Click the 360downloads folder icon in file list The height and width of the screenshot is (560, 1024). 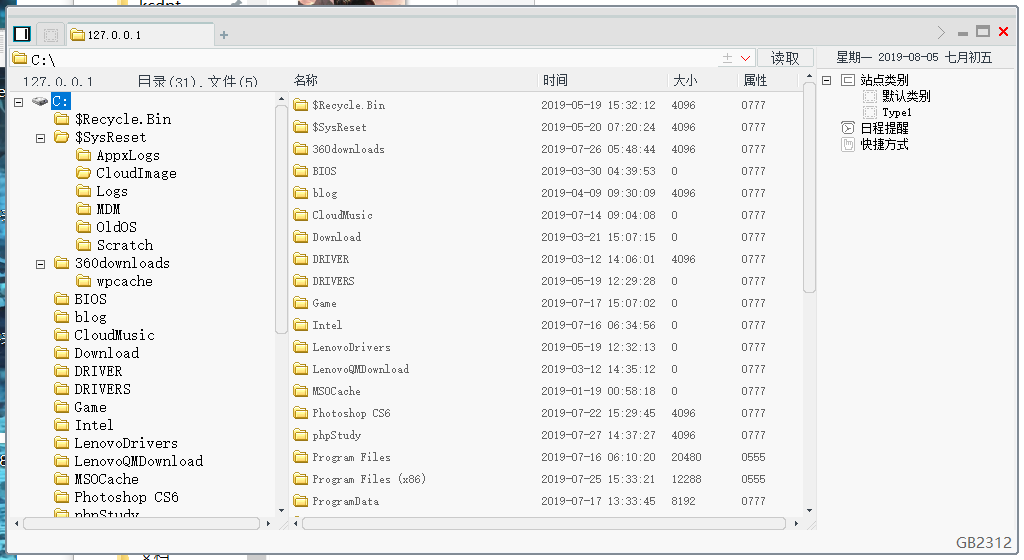coord(300,149)
